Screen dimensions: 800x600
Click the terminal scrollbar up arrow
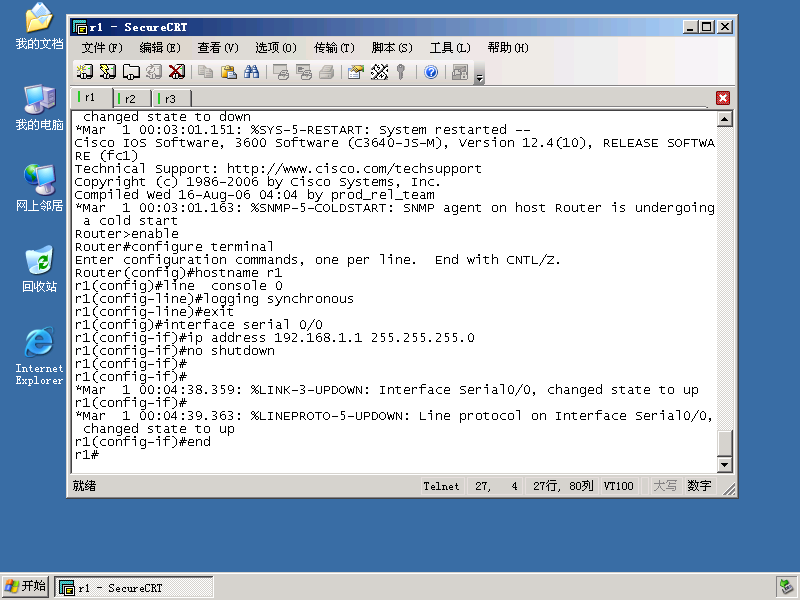click(724, 119)
